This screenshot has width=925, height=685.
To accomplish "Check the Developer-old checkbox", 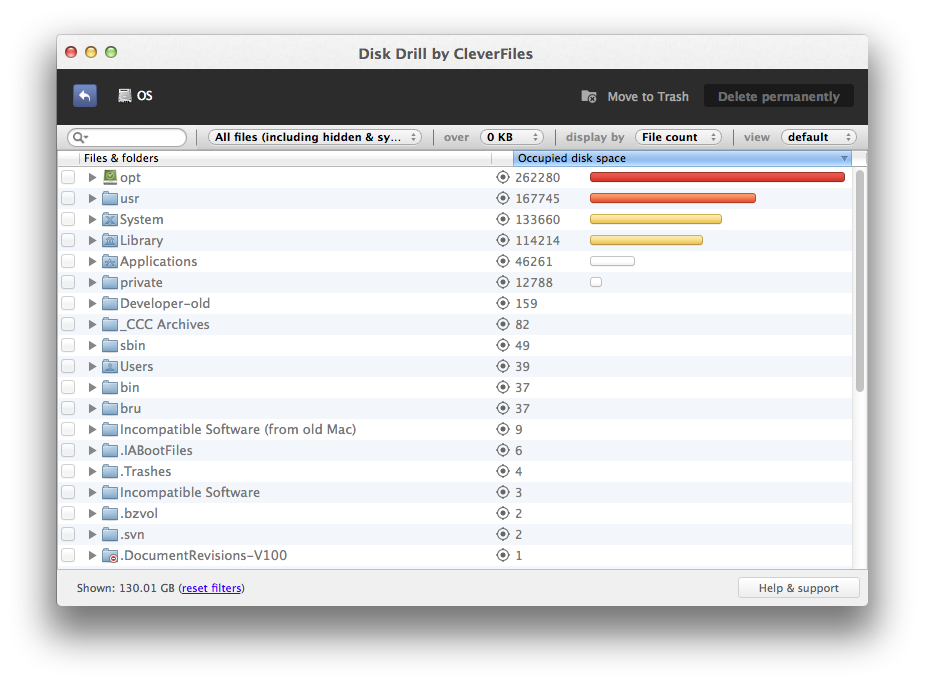I will pos(68,303).
